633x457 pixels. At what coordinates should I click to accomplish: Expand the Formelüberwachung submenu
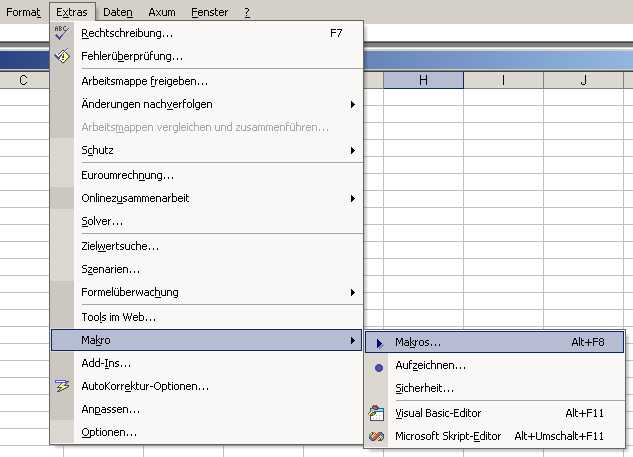(x=353, y=292)
